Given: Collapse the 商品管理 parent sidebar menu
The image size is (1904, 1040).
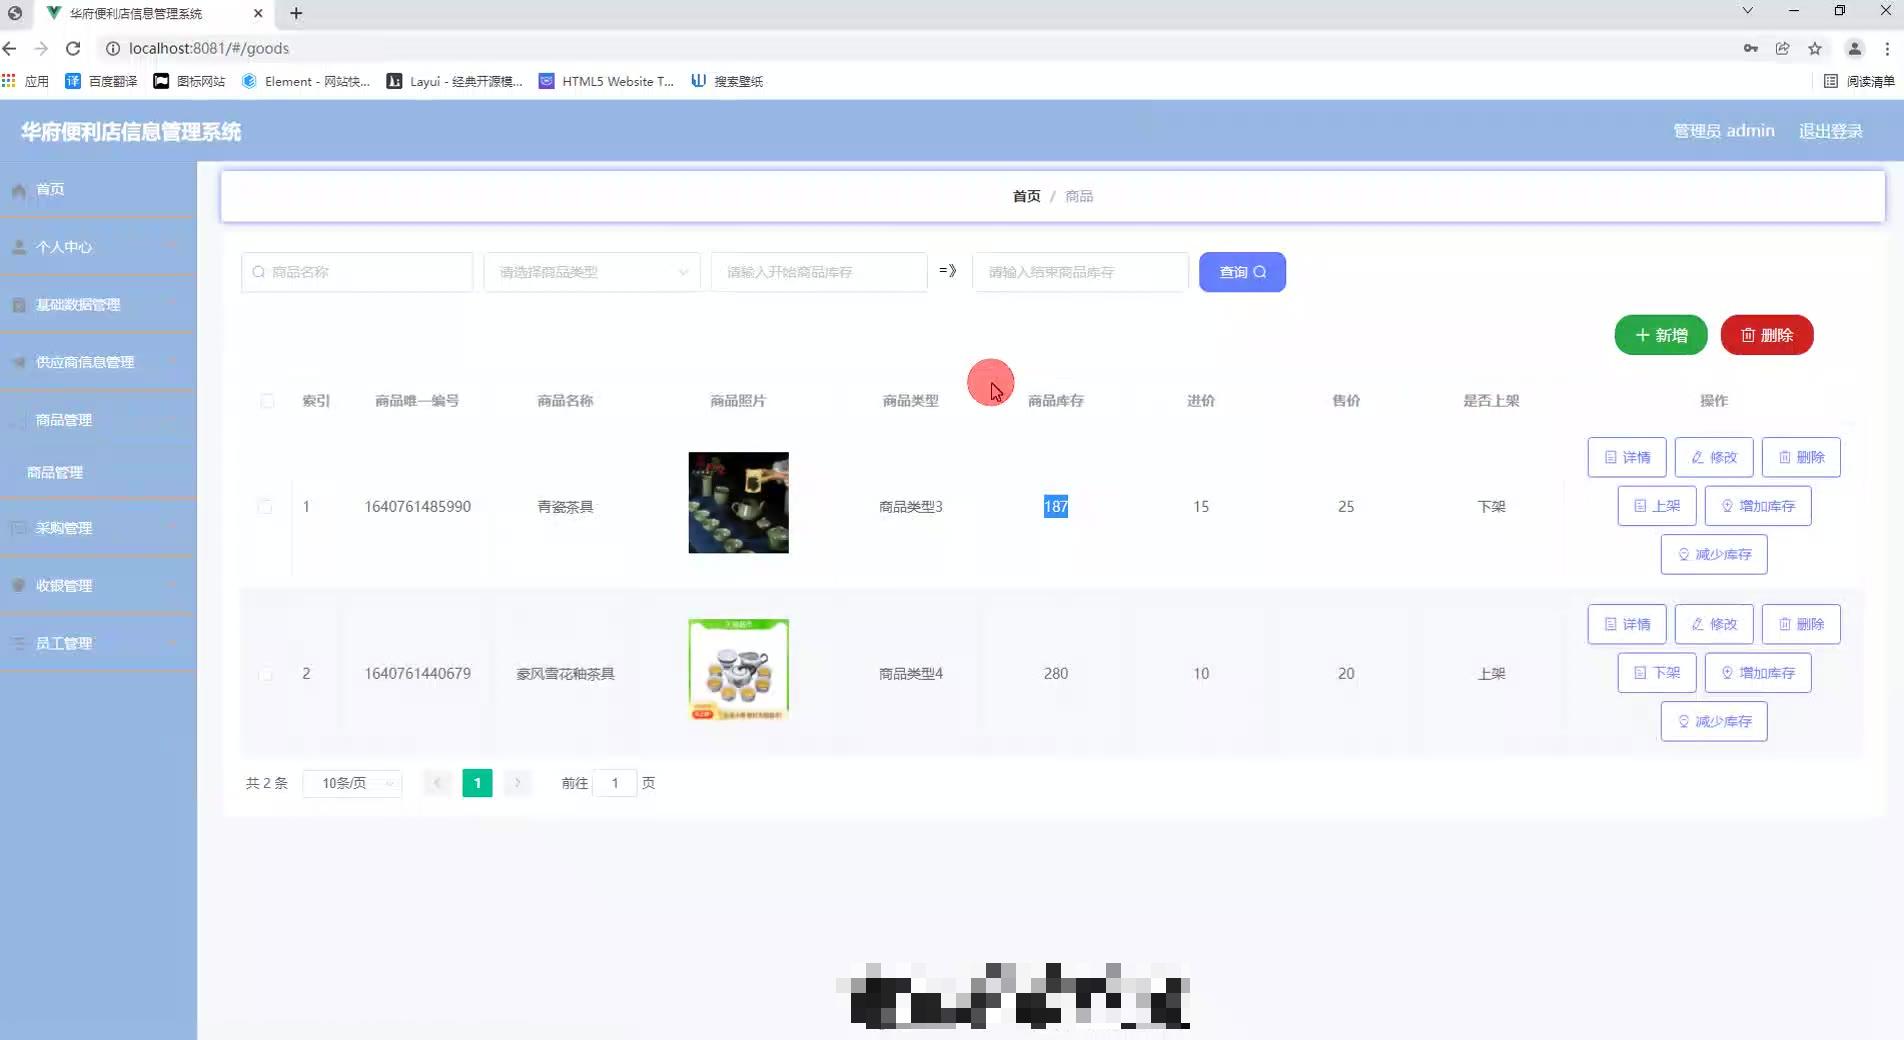Looking at the screenshot, I should 98,420.
